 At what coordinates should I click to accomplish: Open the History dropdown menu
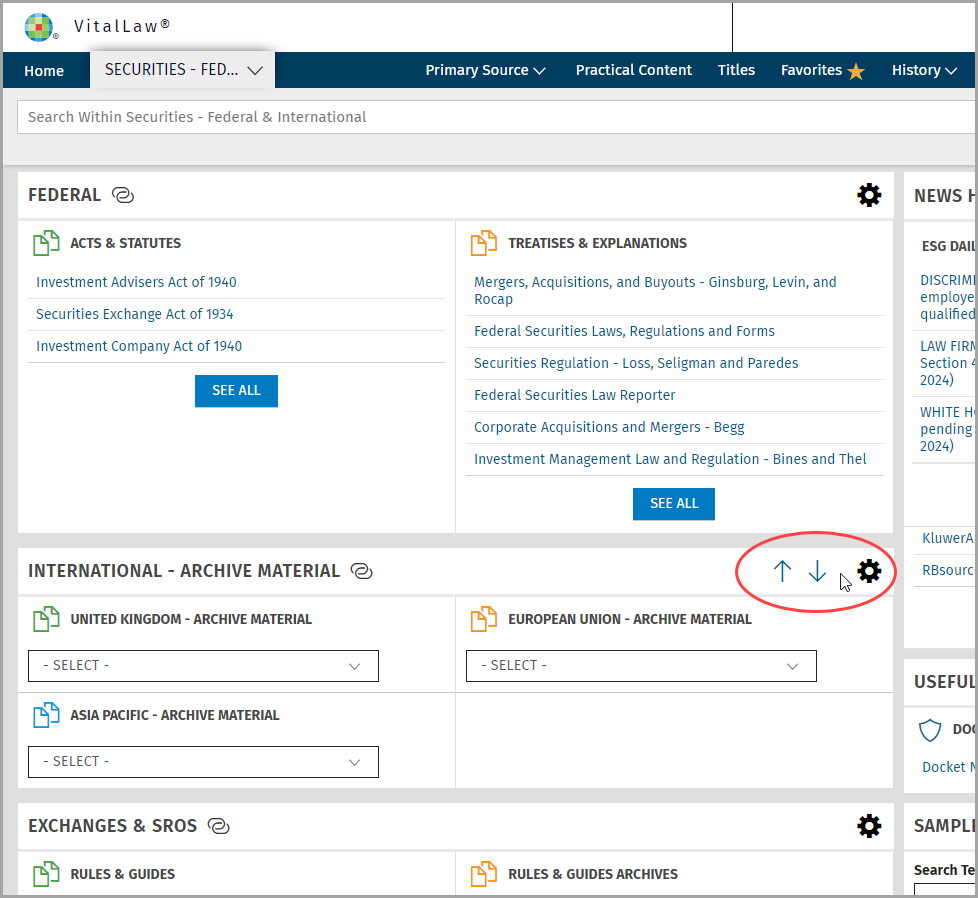click(924, 70)
